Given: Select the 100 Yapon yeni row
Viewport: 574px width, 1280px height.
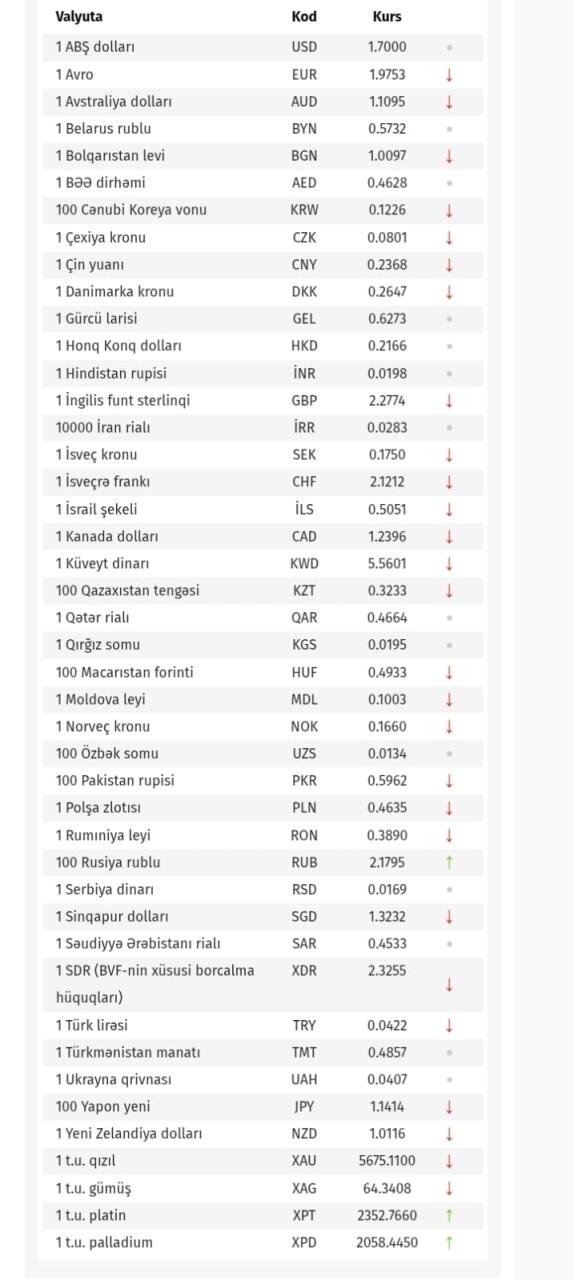Looking at the screenshot, I should [263, 1107].
